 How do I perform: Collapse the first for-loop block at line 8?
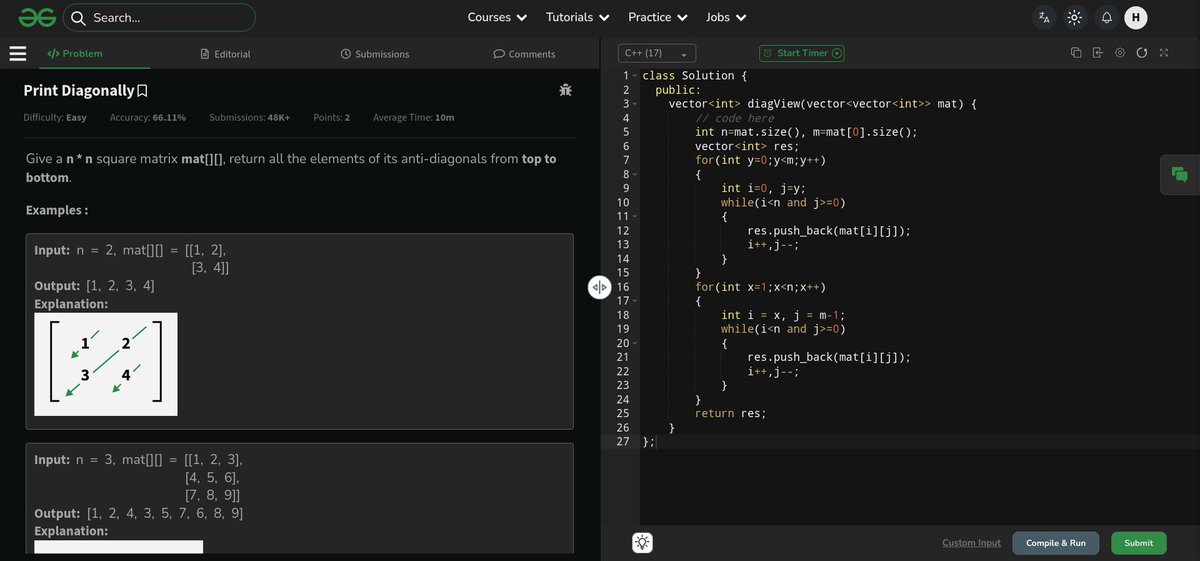(635, 174)
